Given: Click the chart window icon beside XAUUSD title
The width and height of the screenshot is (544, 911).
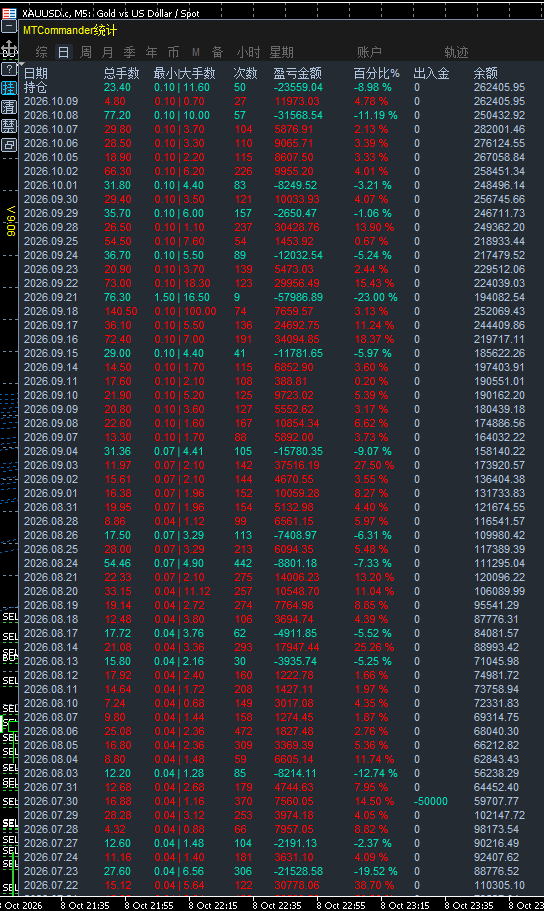Looking at the screenshot, I should [9, 13].
